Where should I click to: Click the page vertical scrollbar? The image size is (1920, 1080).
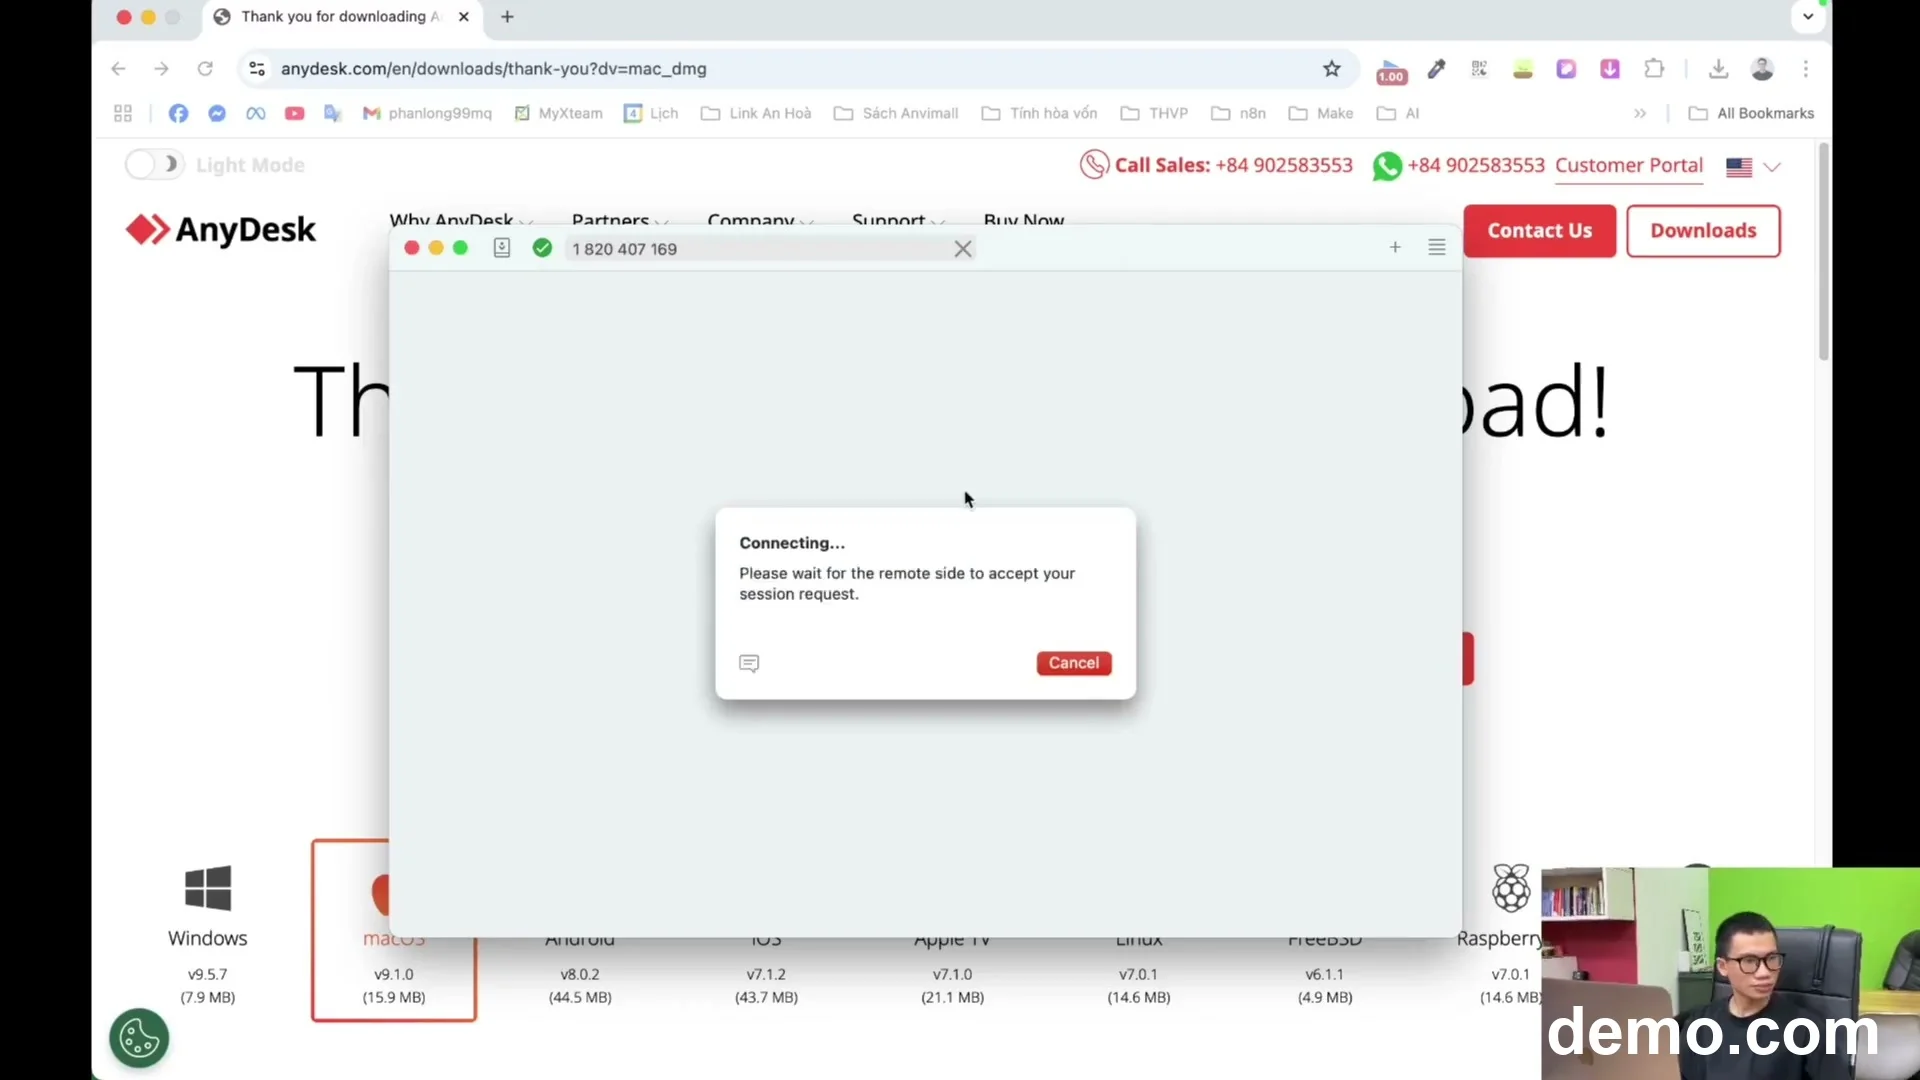1824,253
